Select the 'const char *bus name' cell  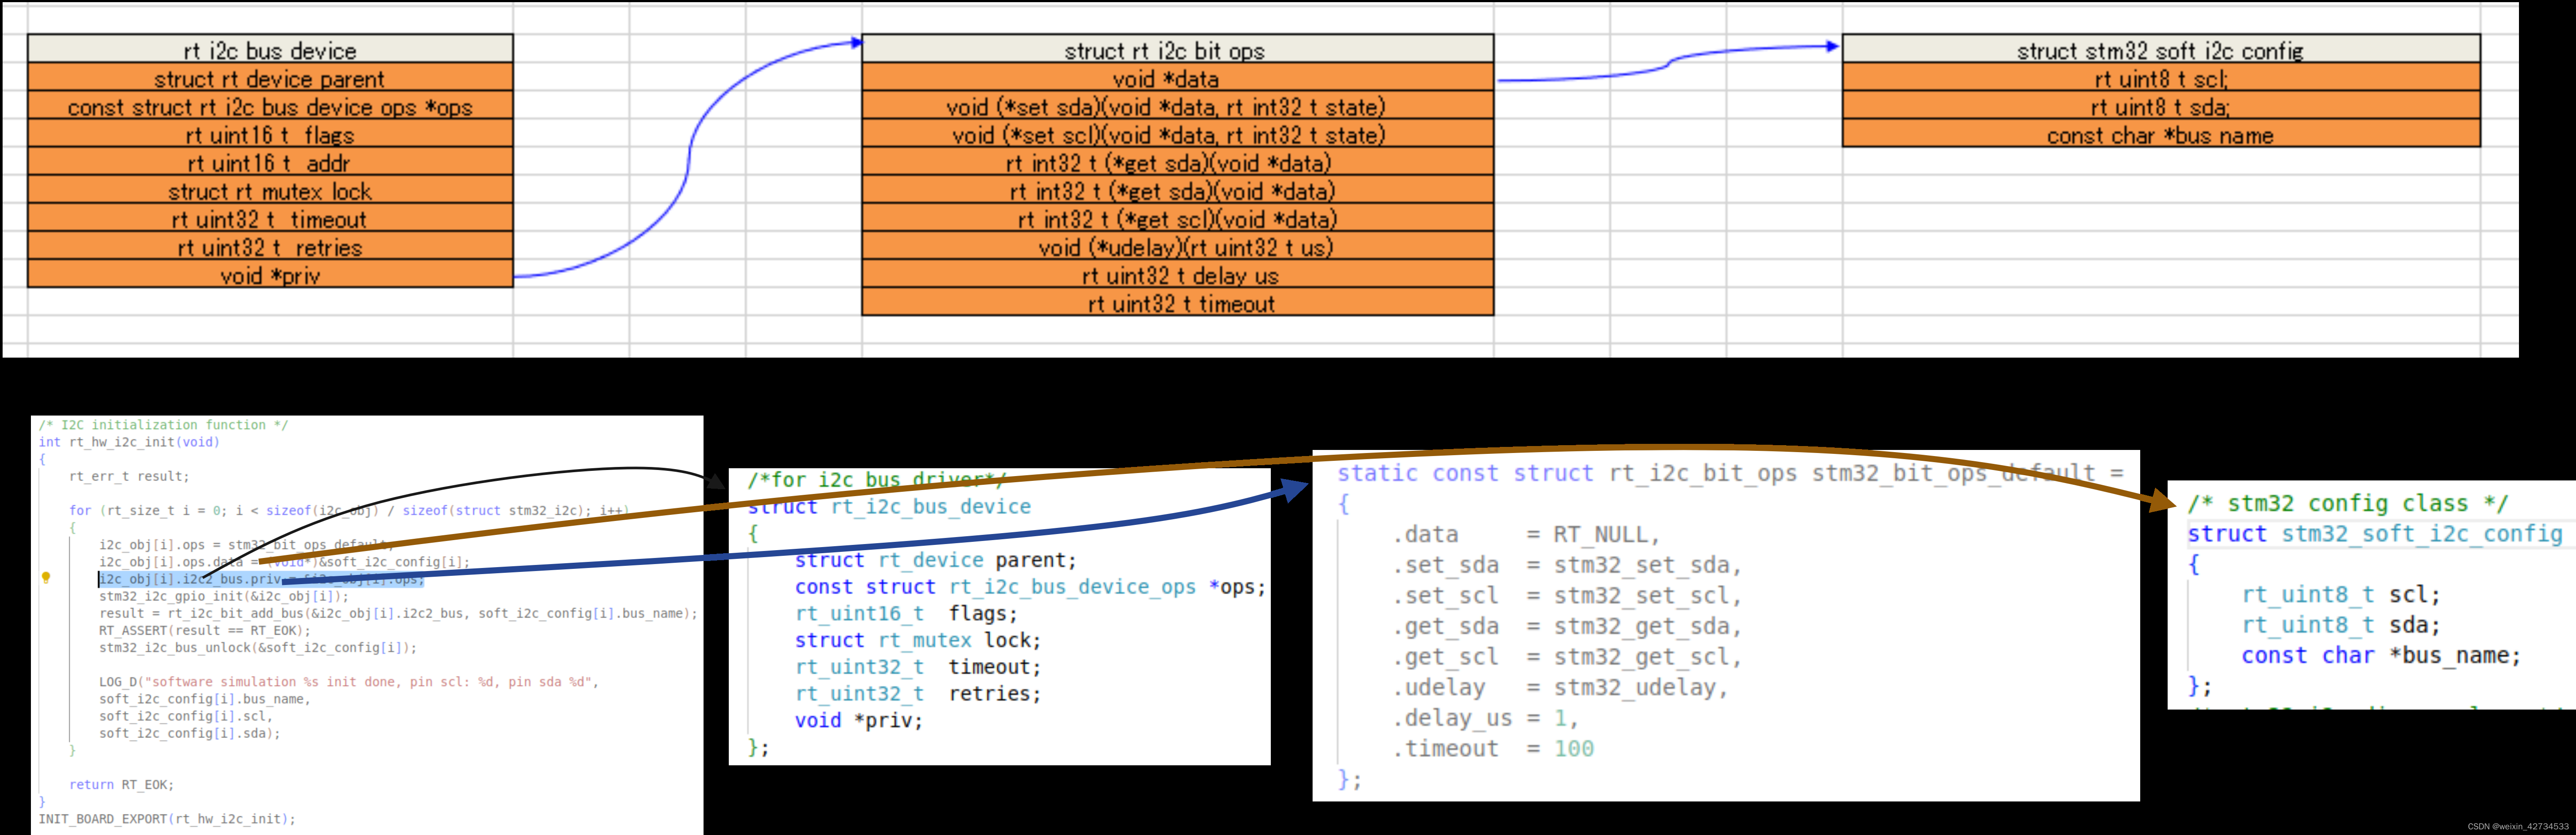pos(2160,135)
